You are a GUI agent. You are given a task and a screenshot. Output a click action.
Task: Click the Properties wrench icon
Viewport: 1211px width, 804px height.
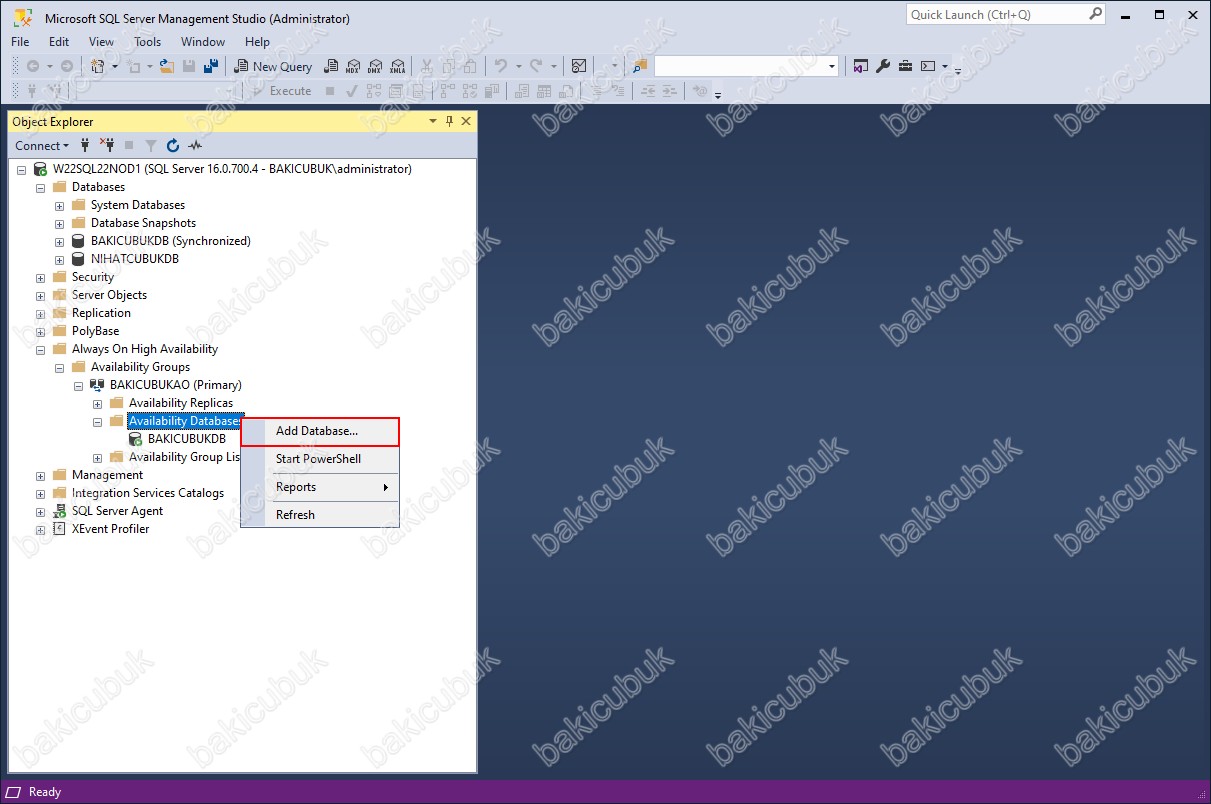coord(883,66)
